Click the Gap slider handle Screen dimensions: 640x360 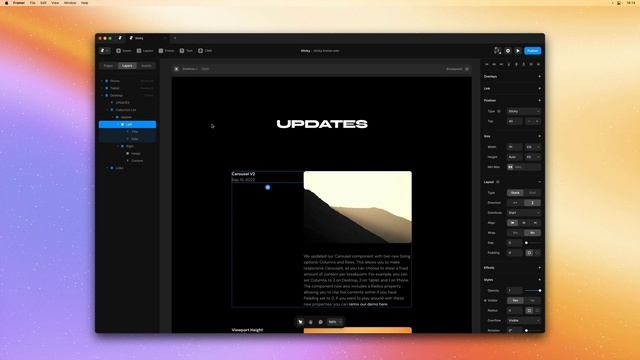(x=526, y=243)
